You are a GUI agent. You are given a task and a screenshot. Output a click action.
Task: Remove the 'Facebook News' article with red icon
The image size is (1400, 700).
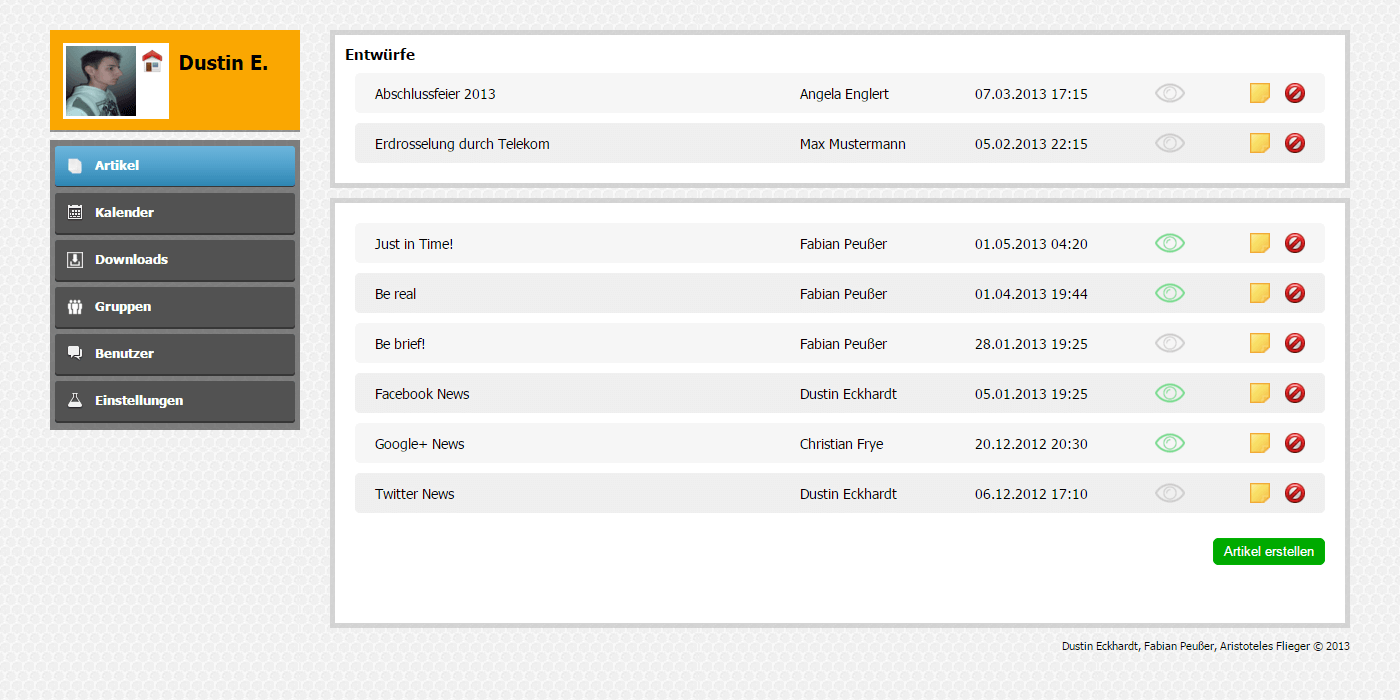tap(1295, 393)
